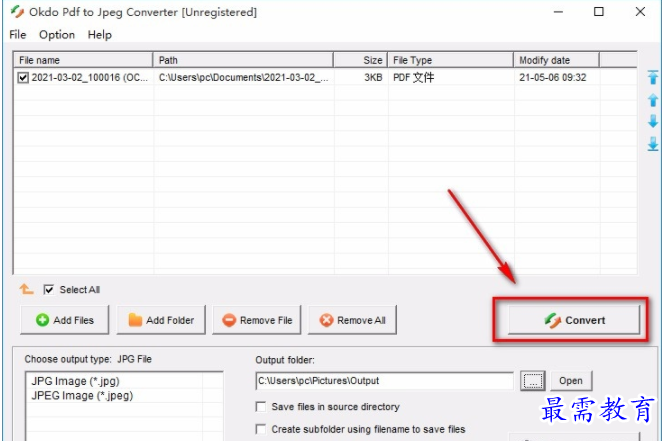Click the path cell C:\Users\pc\Documents\2021-03-02_...

point(243,77)
